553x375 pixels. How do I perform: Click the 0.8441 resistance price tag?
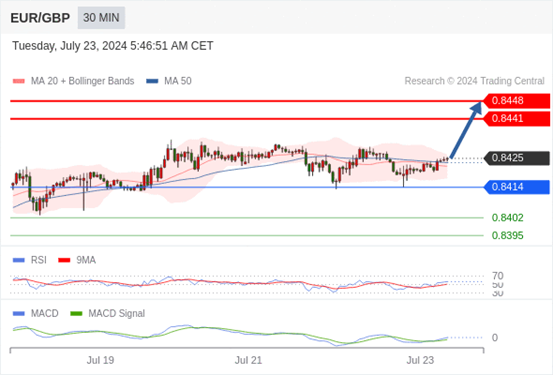point(516,119)
